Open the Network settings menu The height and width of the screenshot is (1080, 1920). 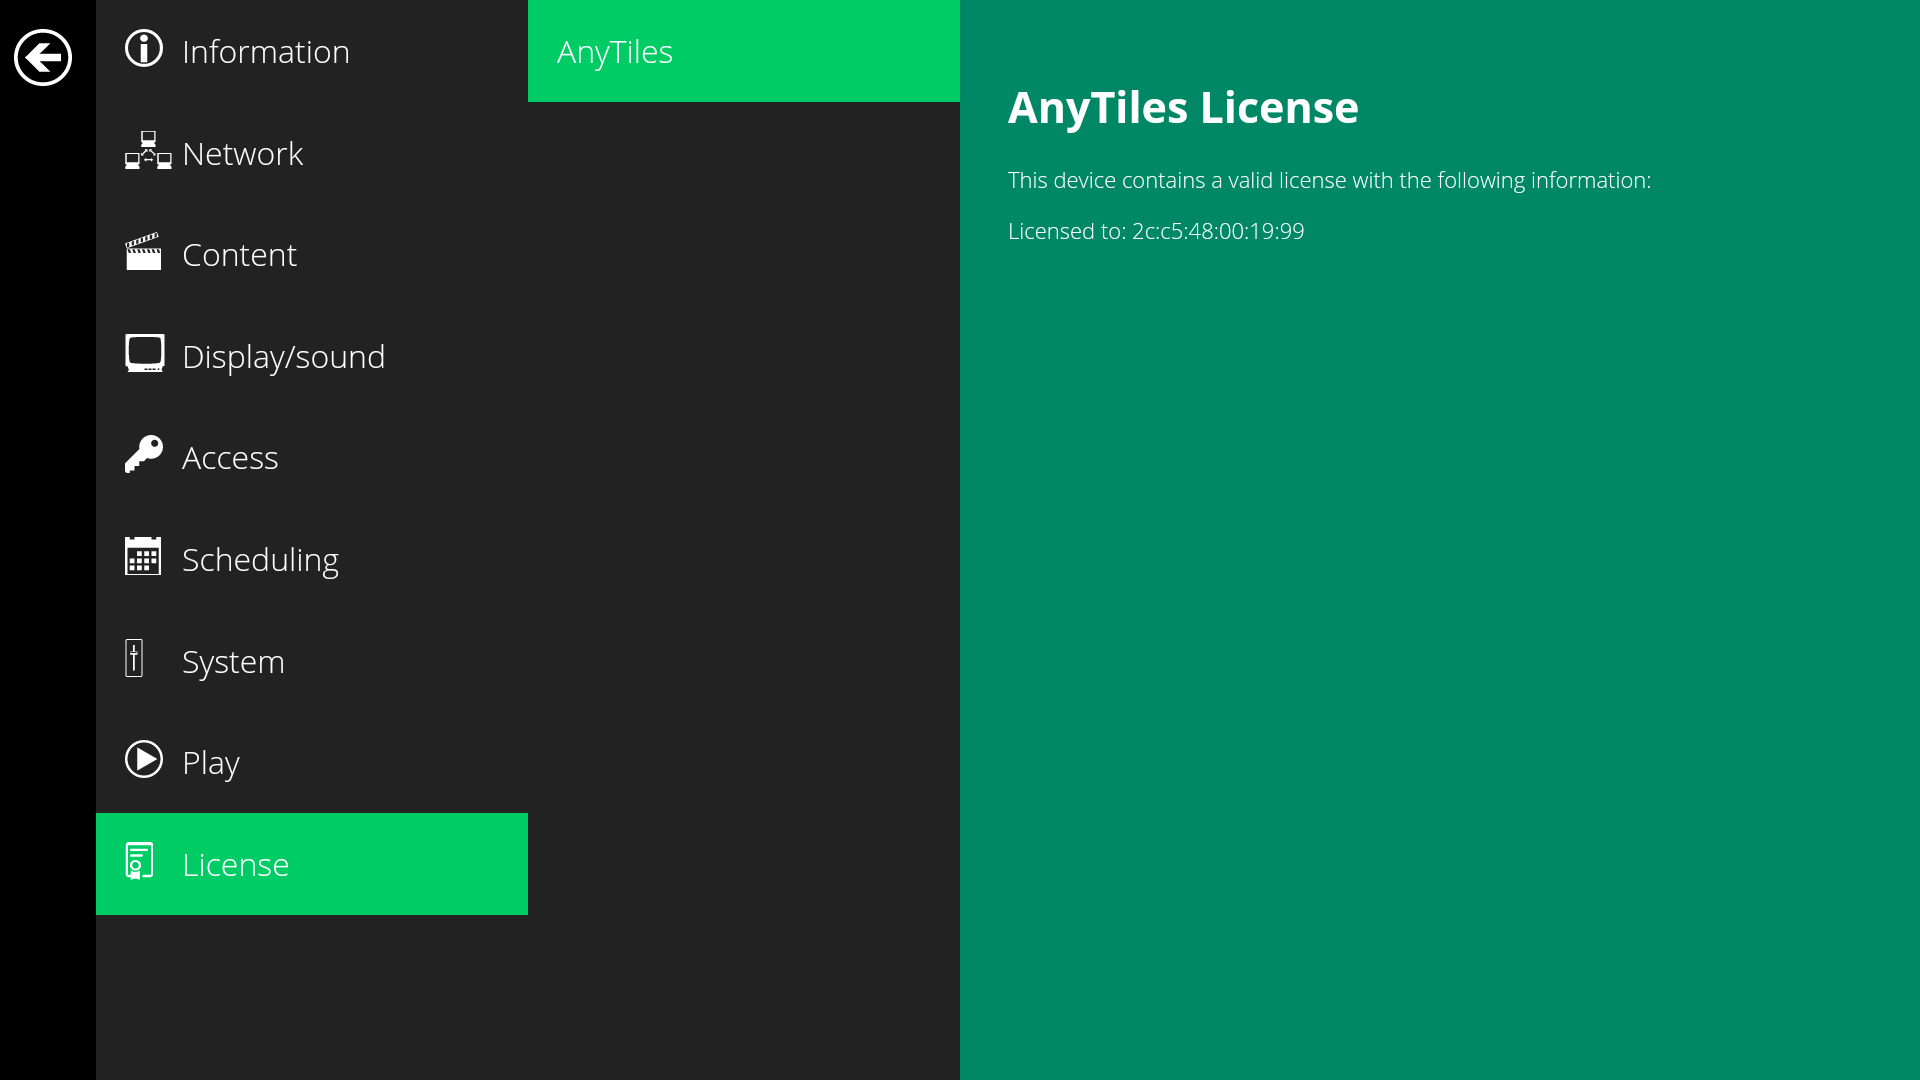[x=312, y=153]
